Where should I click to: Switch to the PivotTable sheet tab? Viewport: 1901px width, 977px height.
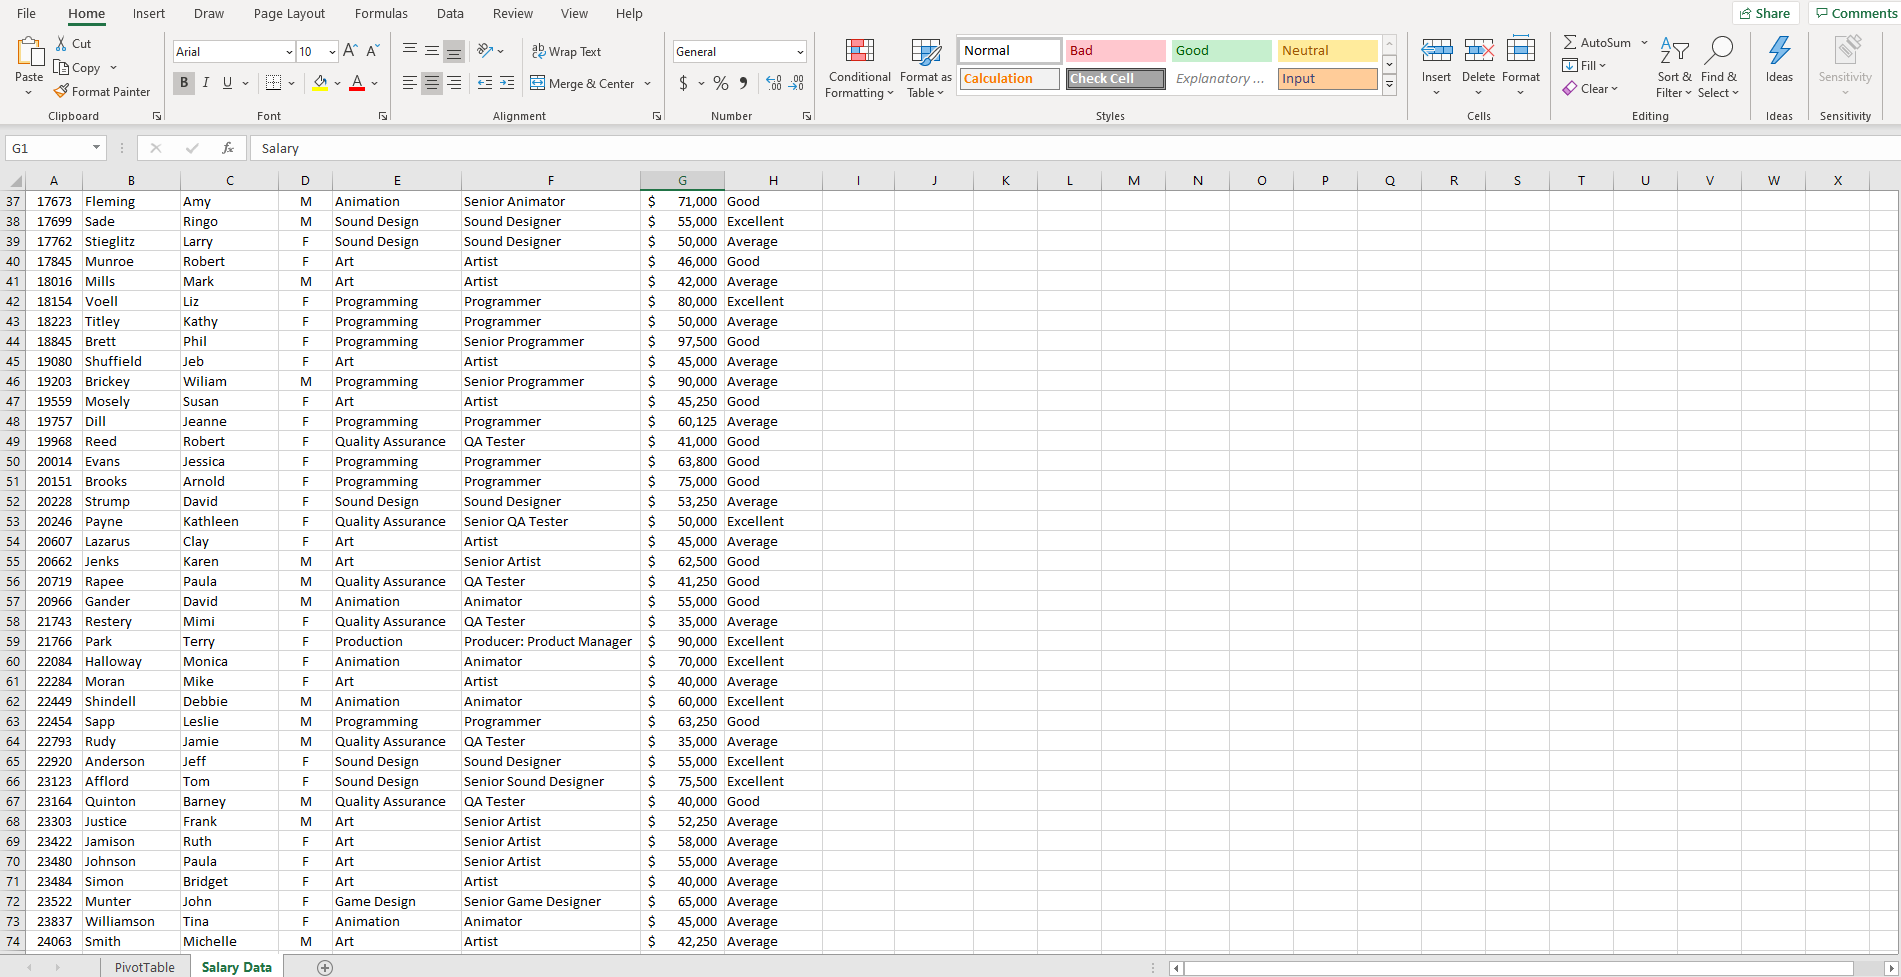144,967
